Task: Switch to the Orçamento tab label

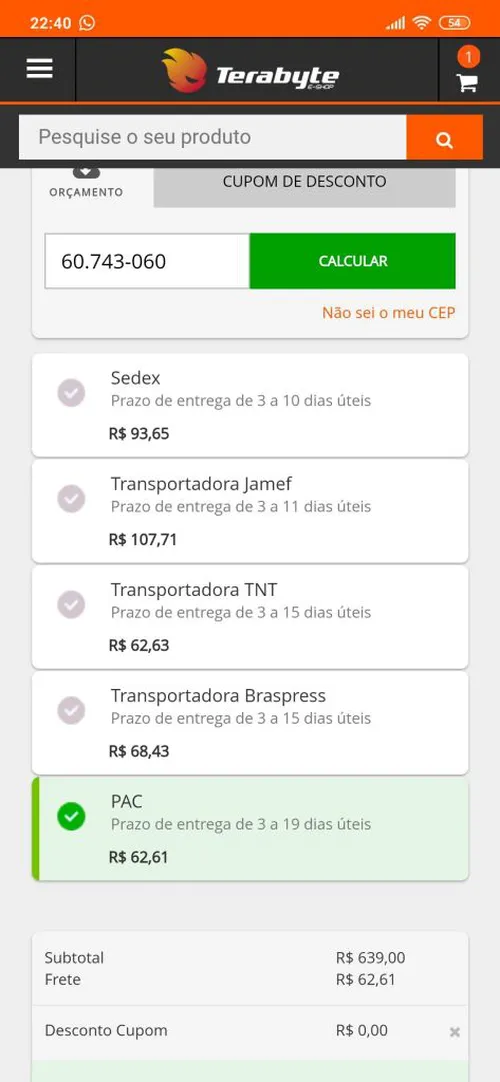Action: (x=86, y=193)
